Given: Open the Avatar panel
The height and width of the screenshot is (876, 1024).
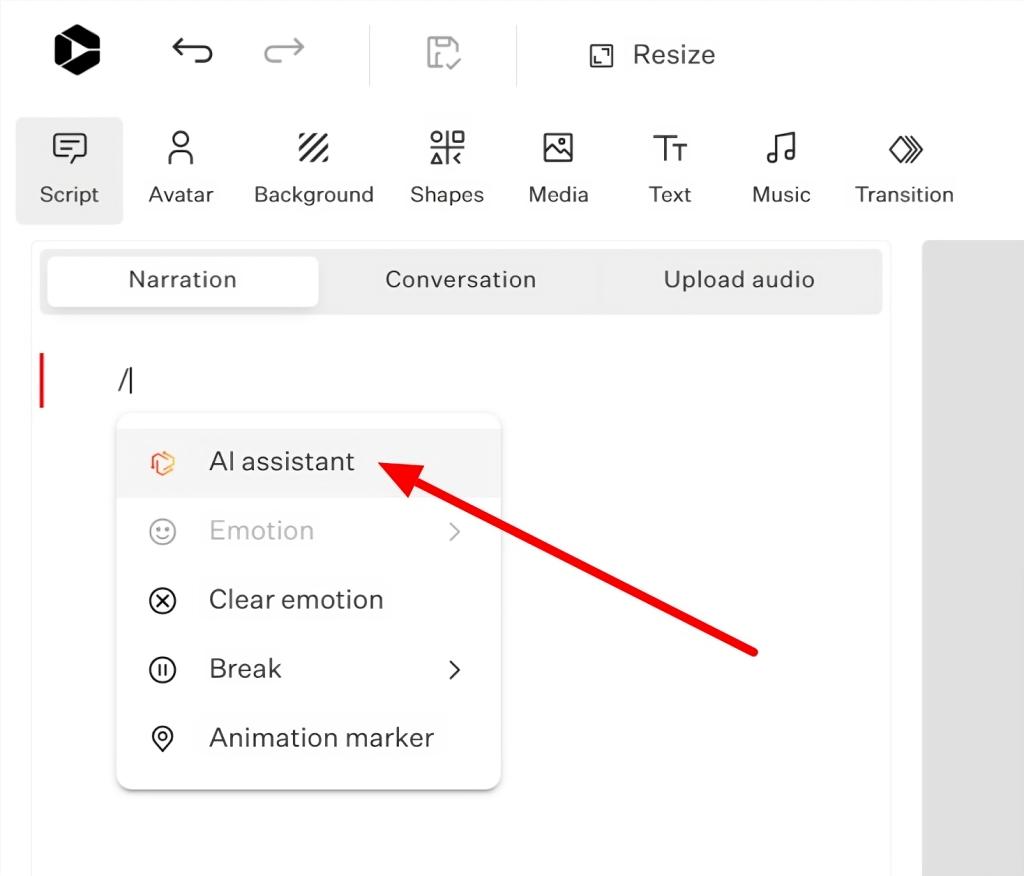Looking at the screenshot, I should click(x=181, y=170).
